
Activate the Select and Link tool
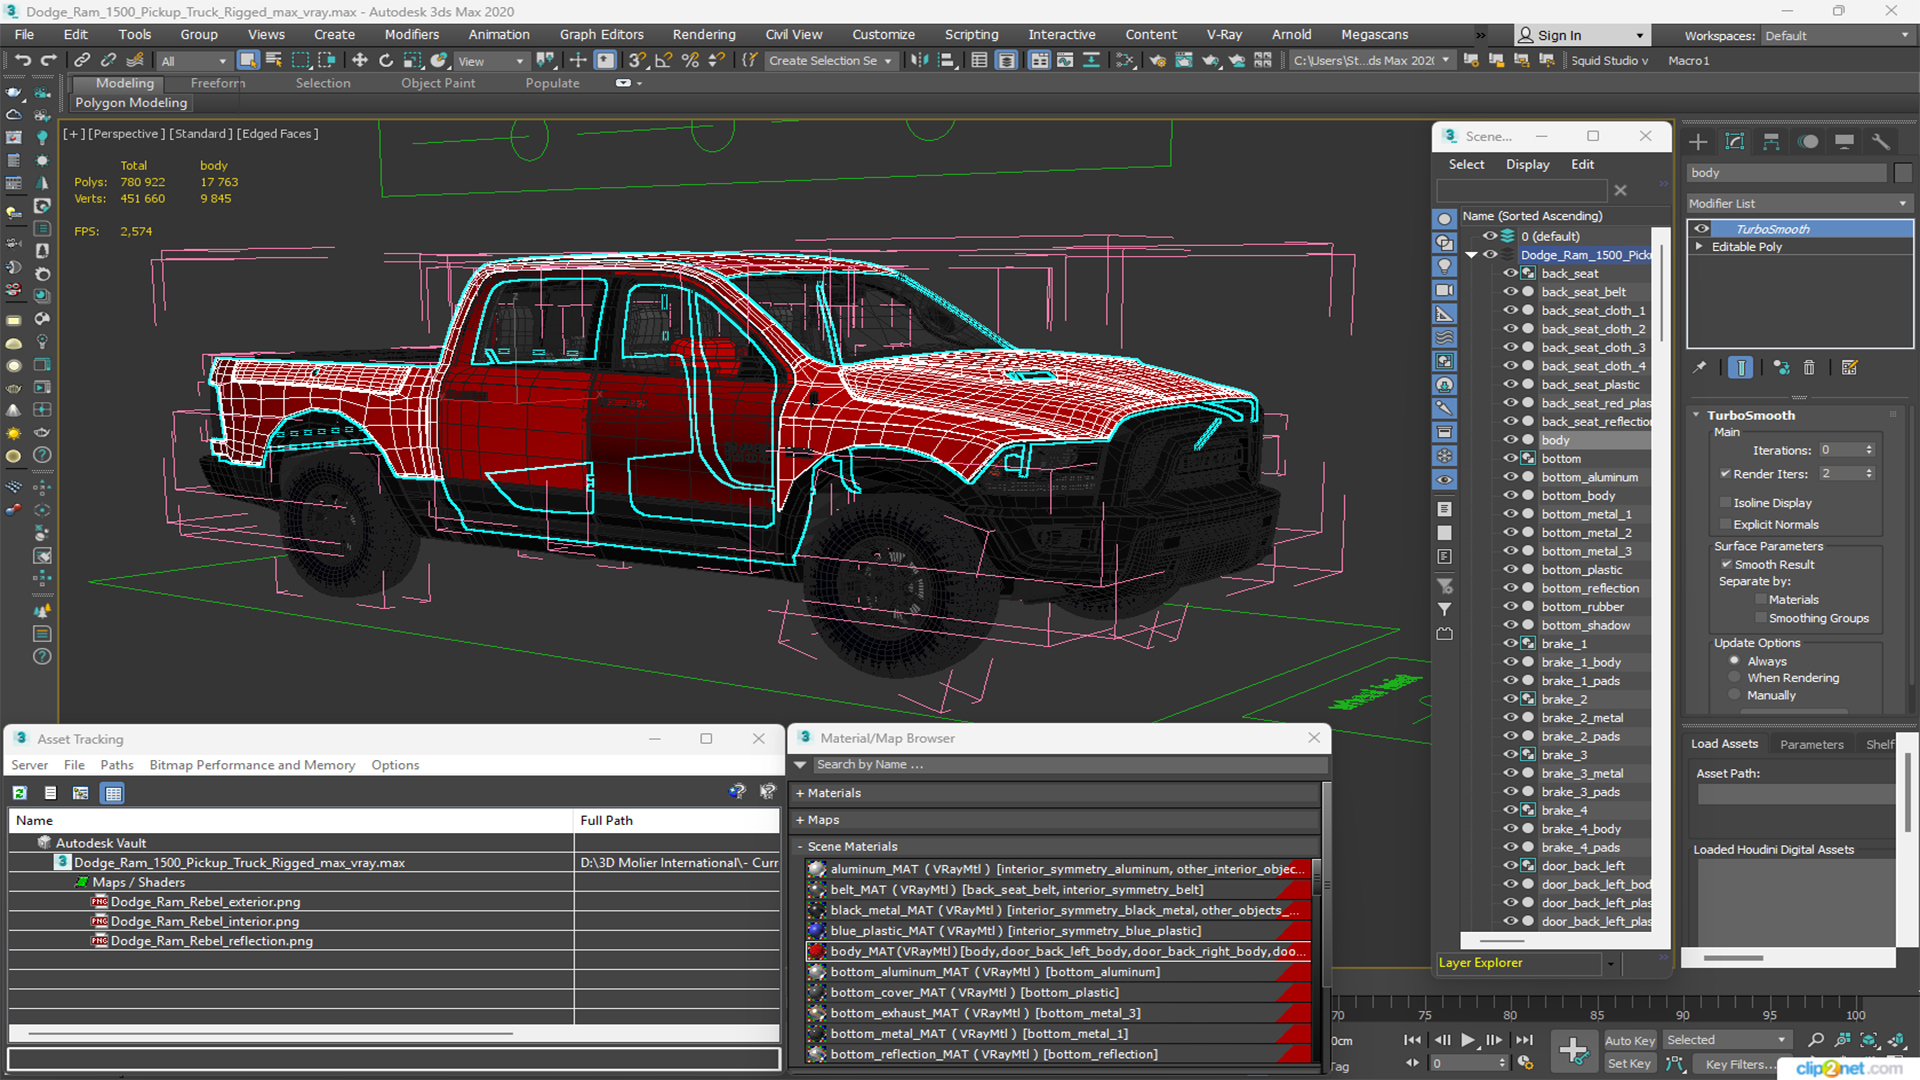pyautogui.click(x=82, y=61)
